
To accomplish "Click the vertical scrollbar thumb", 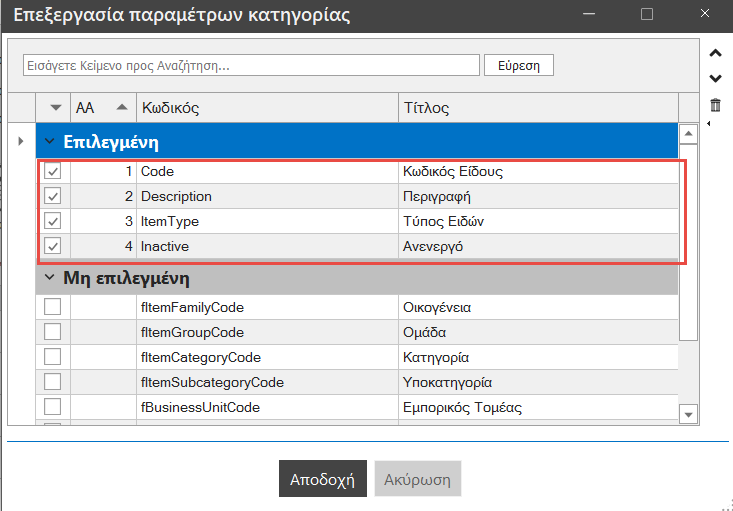I will click(x=688, y=242).
